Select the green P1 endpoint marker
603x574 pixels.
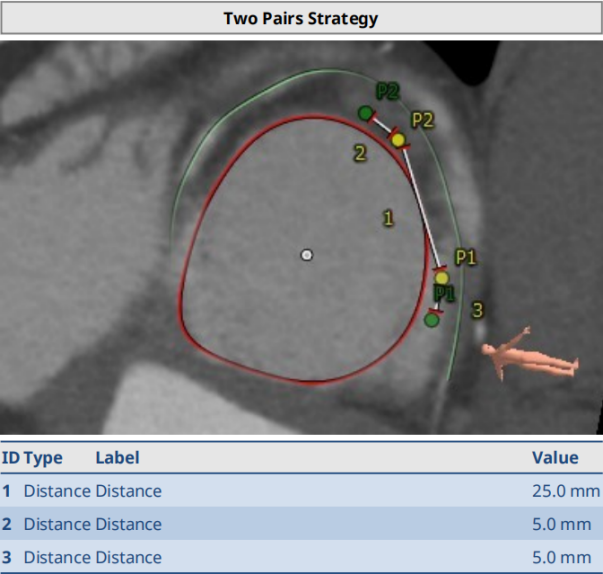[x=431, y=320]
